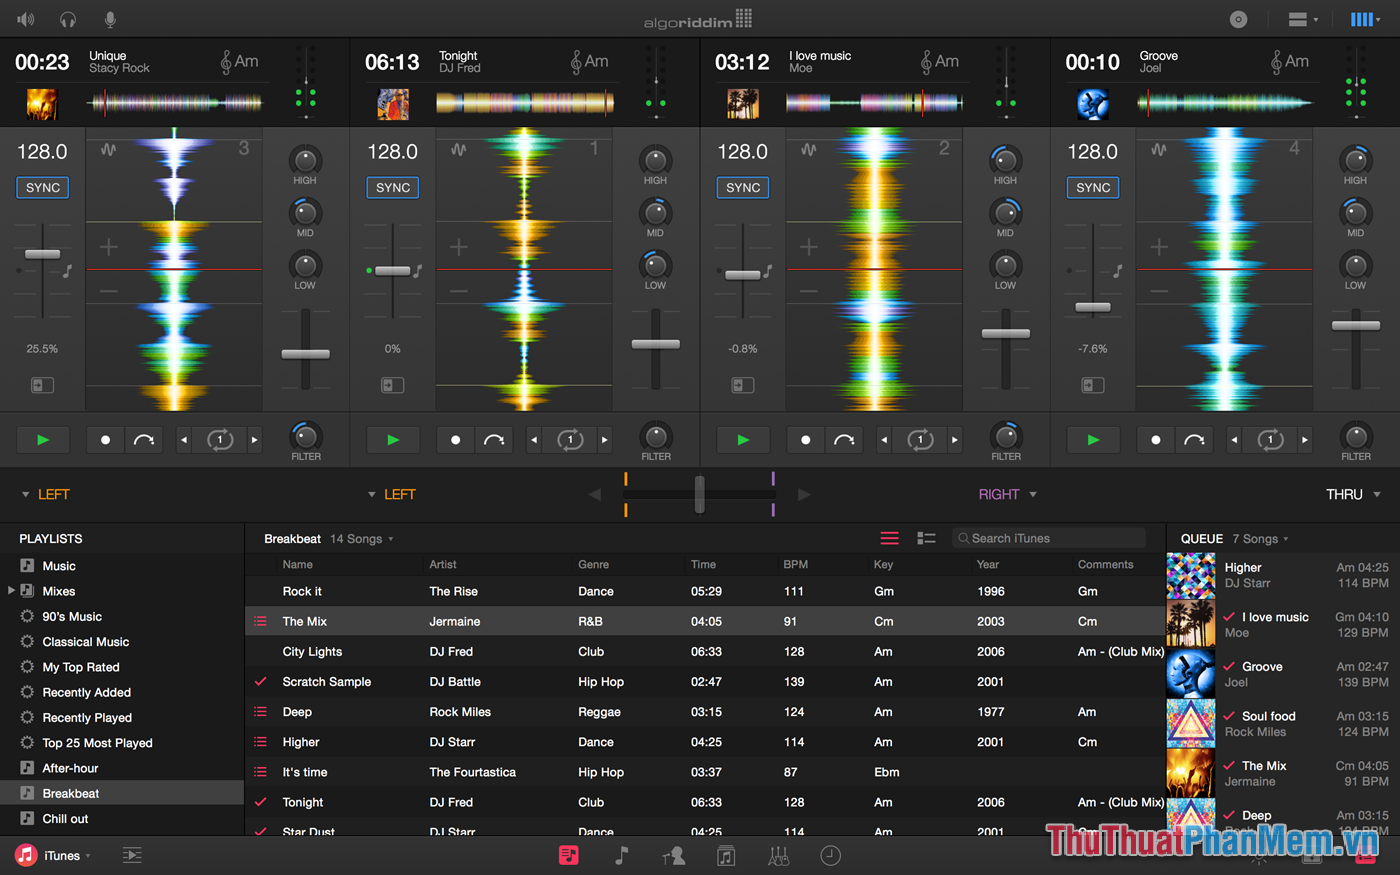Browse library by Songs using the note icon
Viewport: 1400px width, 875px height.
coord(620,856)
